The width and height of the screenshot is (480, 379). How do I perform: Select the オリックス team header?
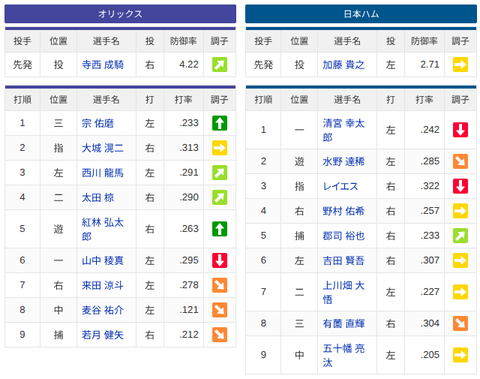(120, 14)
